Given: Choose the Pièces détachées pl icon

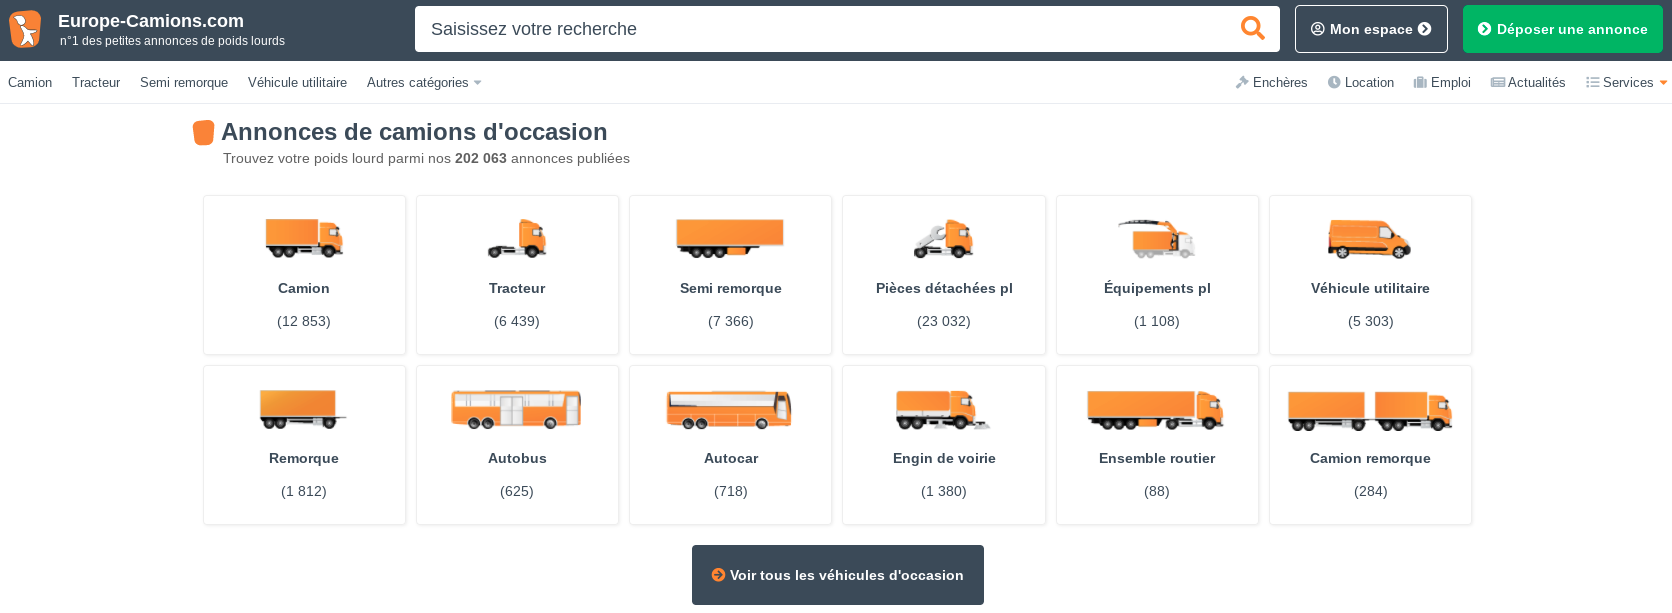Looking at the screenshot, I should click(944, 239).
